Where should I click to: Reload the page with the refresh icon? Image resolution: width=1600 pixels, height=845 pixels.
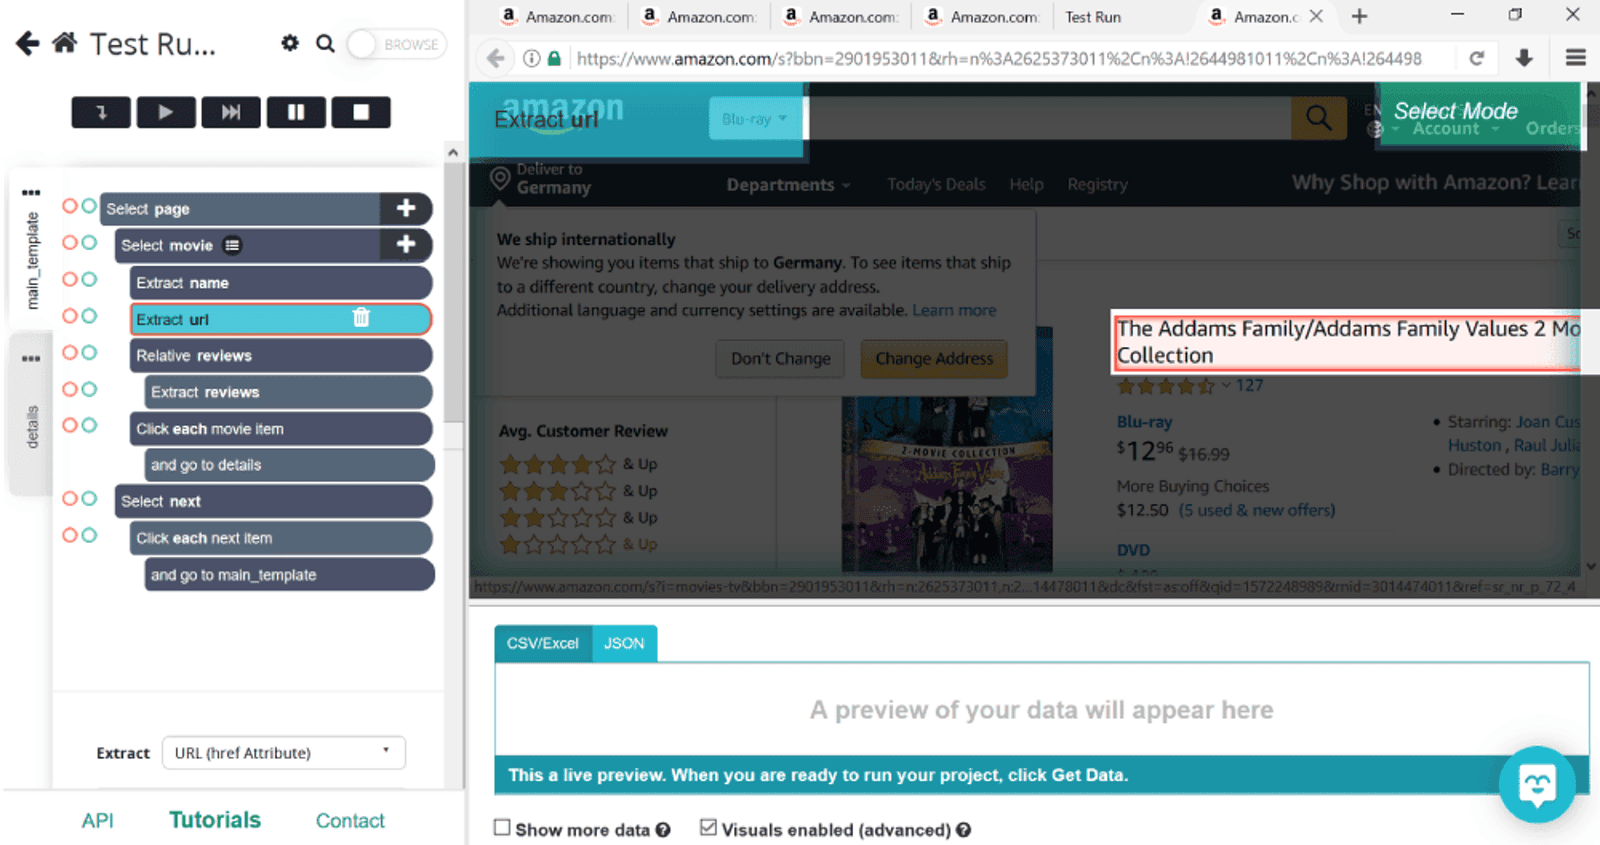coord(1477,58)
